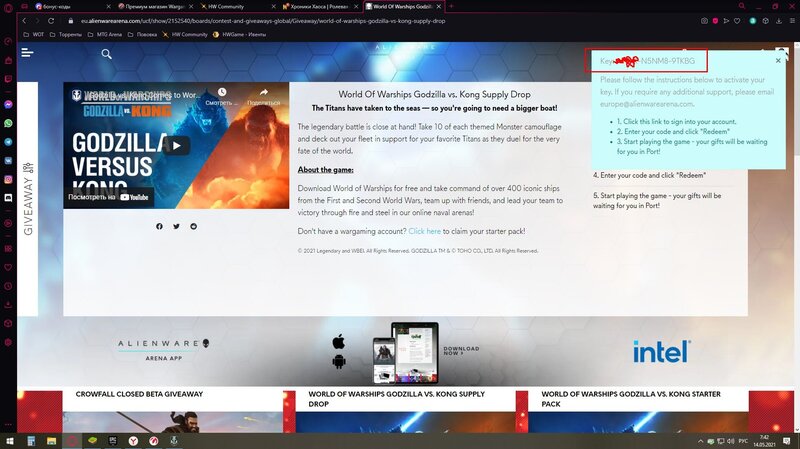Click the Android download icon
Viewport: 800px width, 449px height.
pos(339,361)
